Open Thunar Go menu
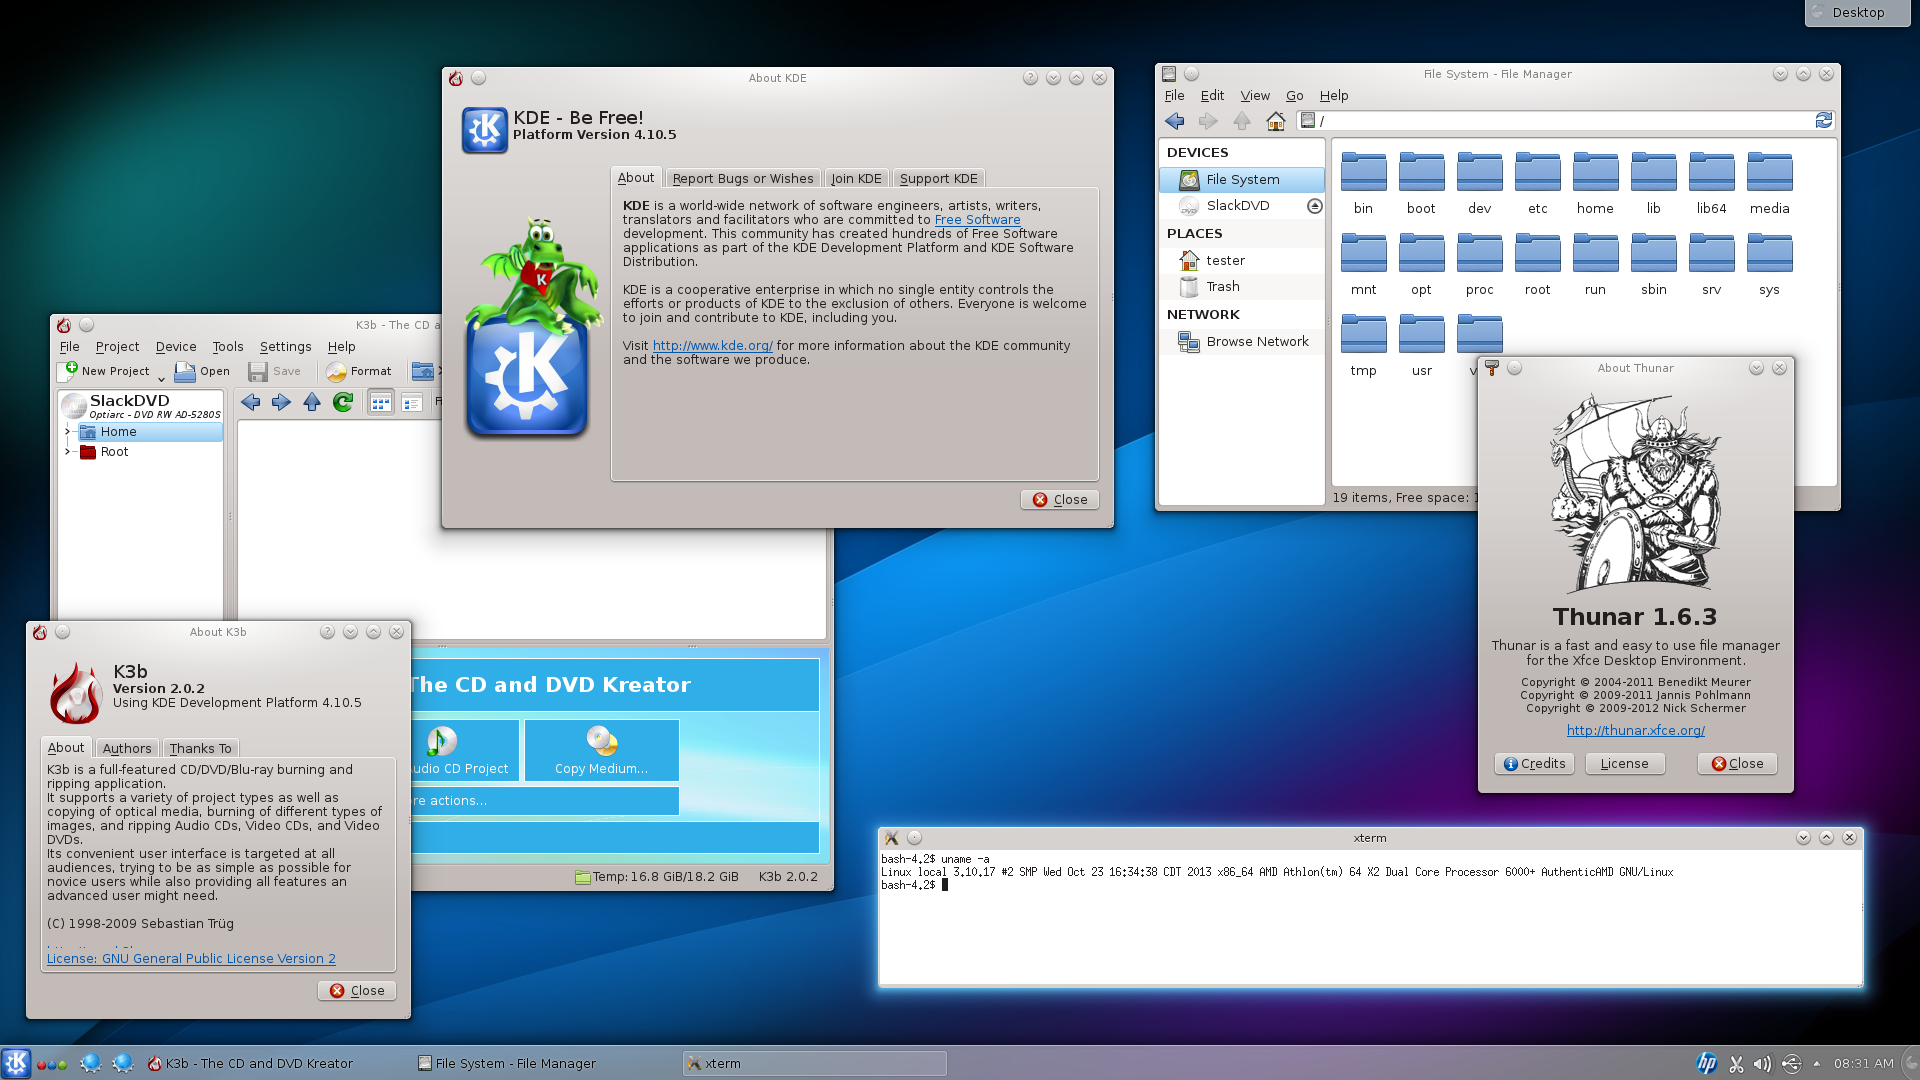Viewport: 1920px width, 1080px height. (x=1295, y=96)
